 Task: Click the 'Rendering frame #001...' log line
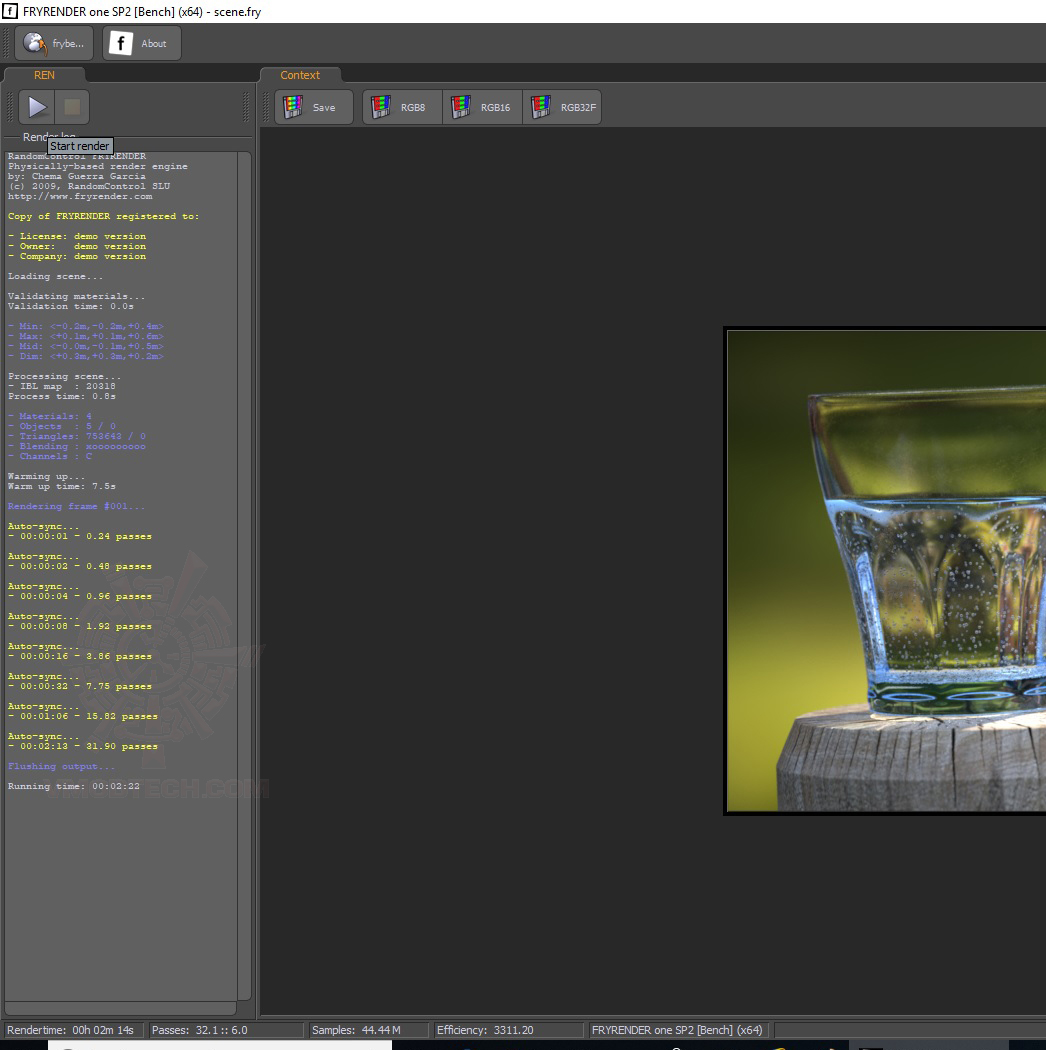76,506
